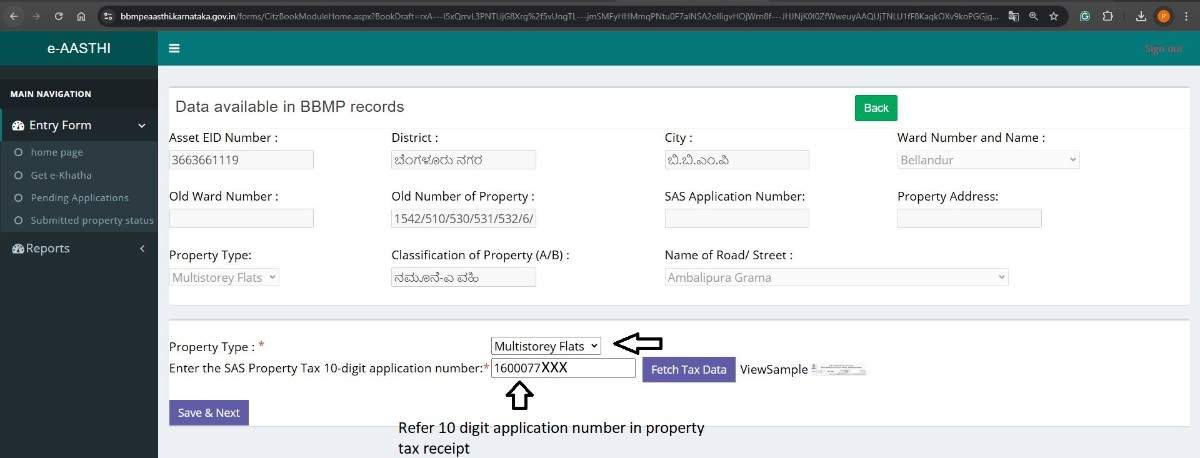Open the Ward Number and Name dropdown

(x=988, y=160)
